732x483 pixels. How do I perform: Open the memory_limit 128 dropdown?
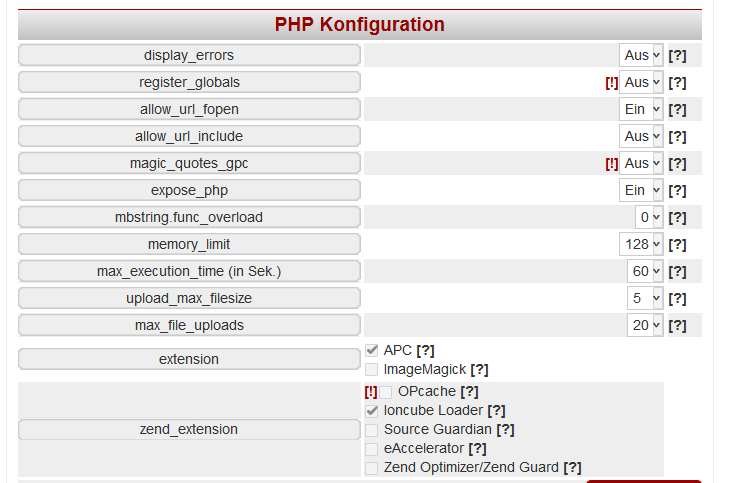(x=641, y=245)
